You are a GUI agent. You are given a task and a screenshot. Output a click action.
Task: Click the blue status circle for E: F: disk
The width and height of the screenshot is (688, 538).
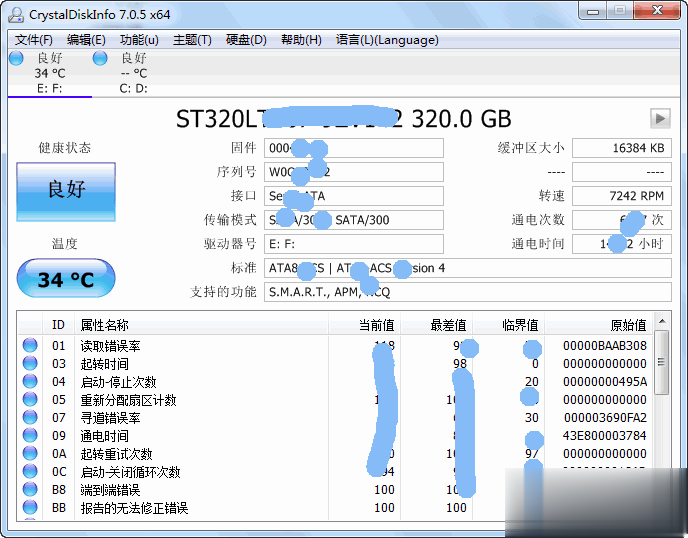(16, 58)
